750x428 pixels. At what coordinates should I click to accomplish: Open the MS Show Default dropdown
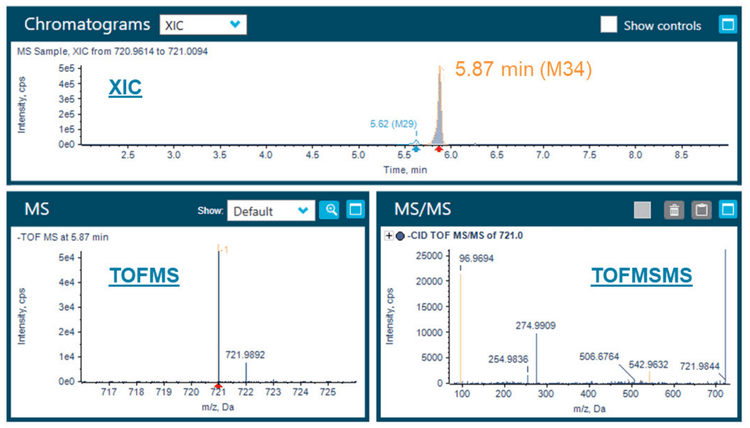tap(270, 211)
